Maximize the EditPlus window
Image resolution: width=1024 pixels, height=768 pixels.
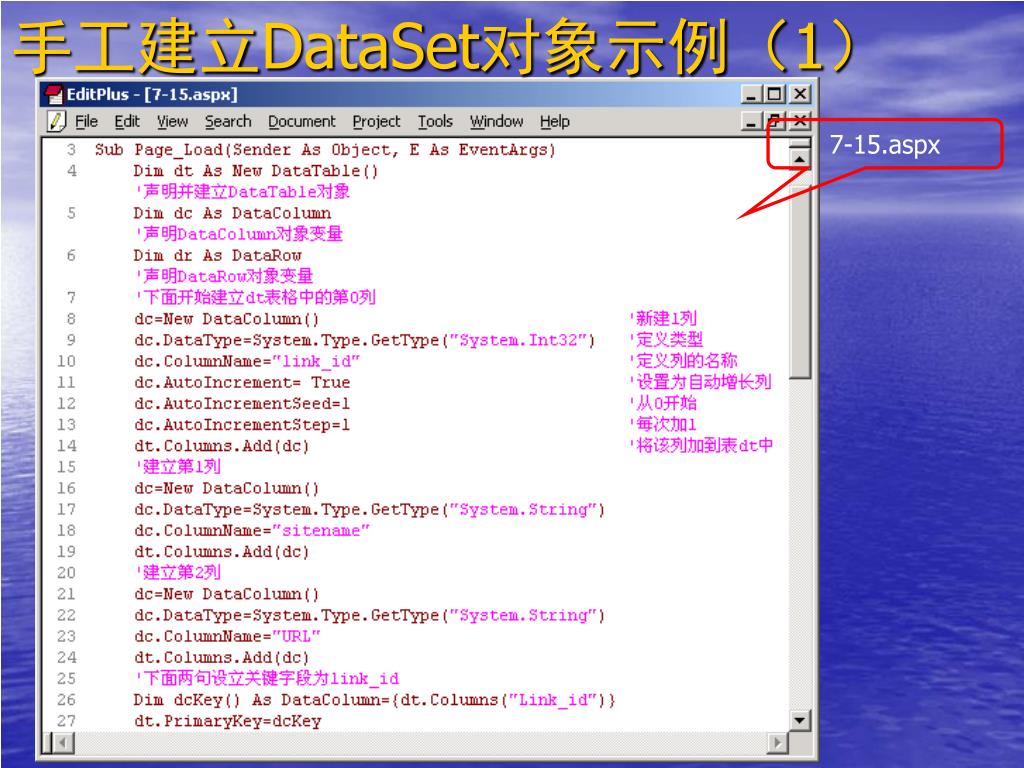point(775,95)
